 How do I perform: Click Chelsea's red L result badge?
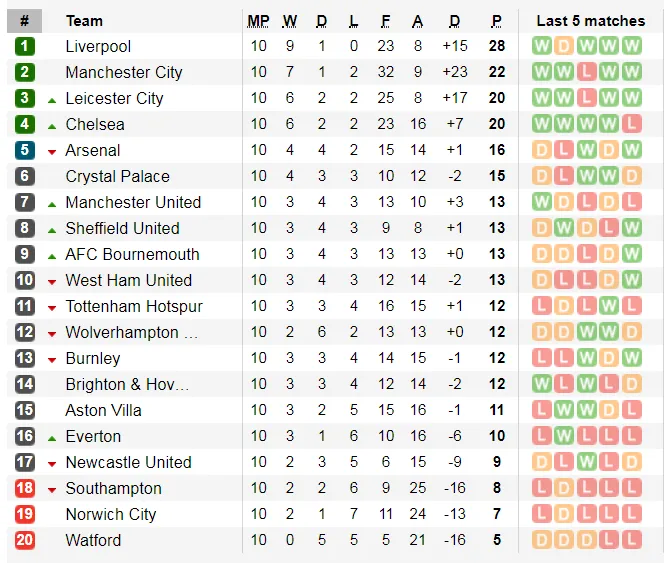[x=630, y=124]
